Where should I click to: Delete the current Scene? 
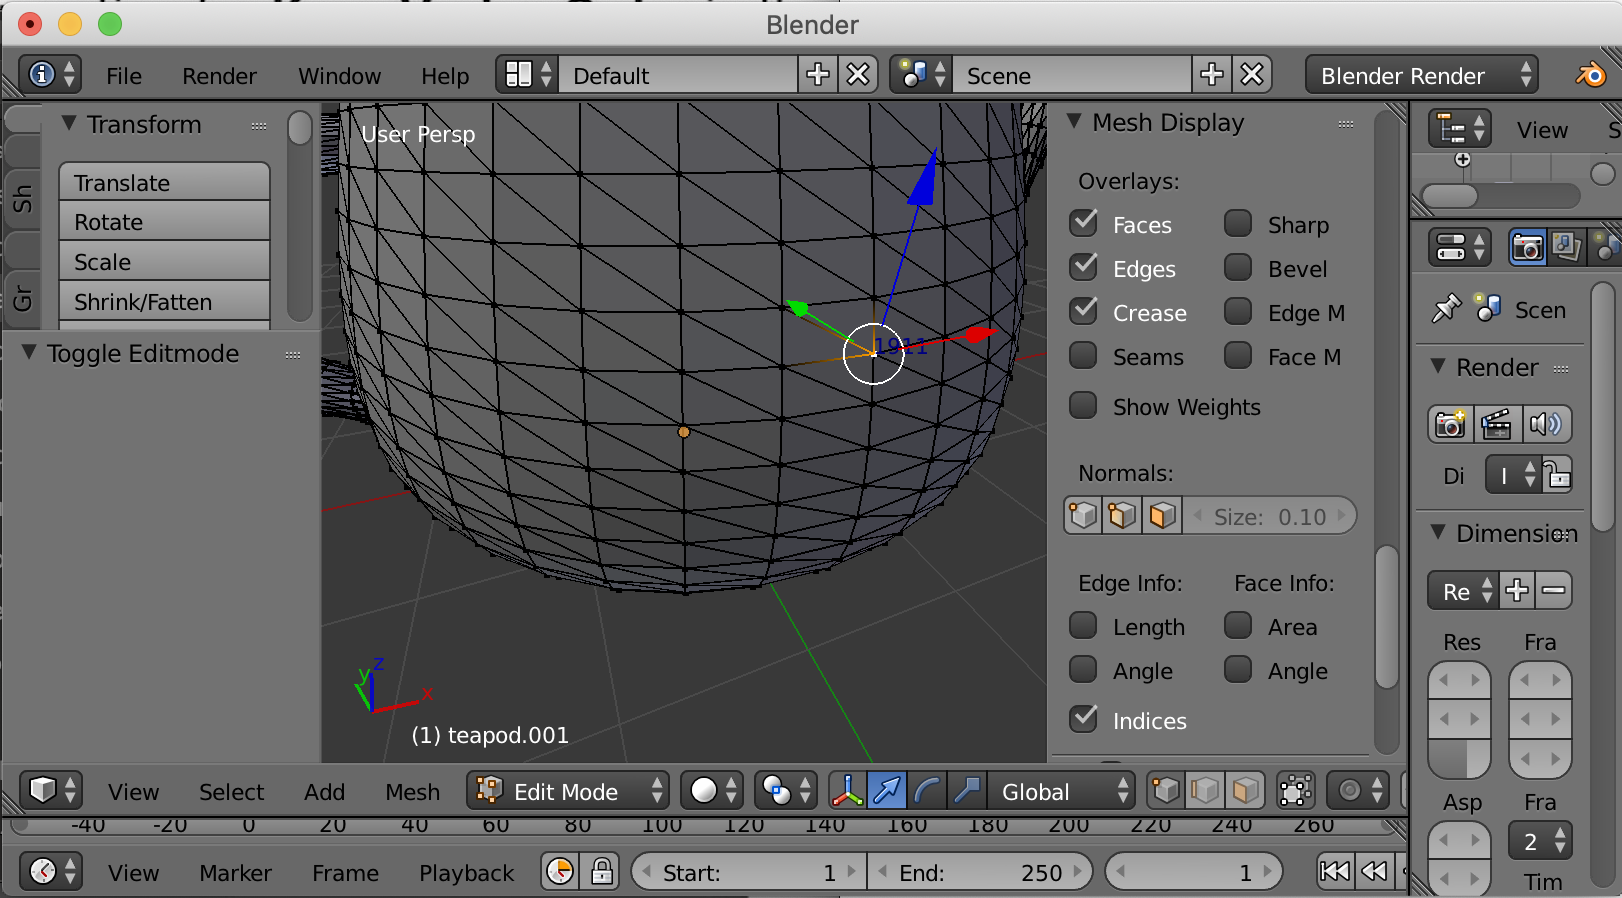pyautogui.click(x=1252, y=75)
